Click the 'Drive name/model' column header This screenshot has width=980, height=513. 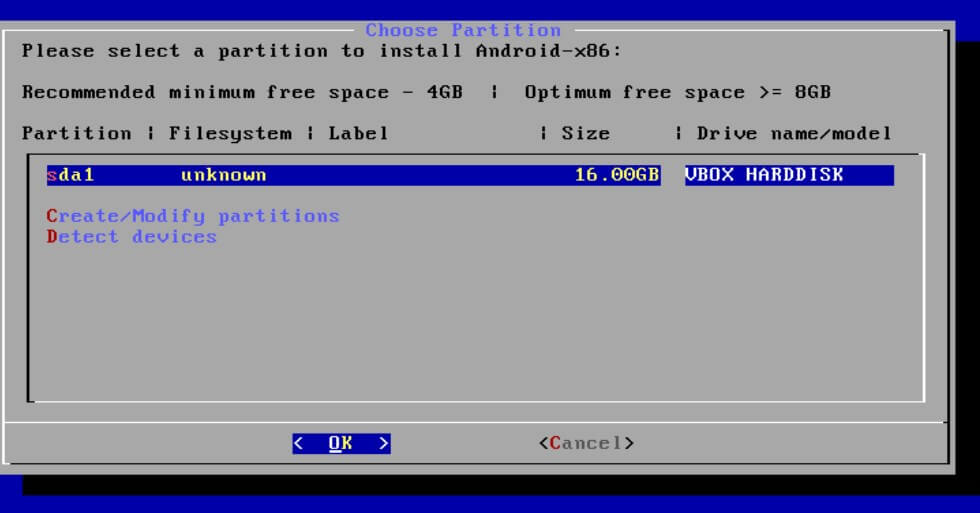794,134
